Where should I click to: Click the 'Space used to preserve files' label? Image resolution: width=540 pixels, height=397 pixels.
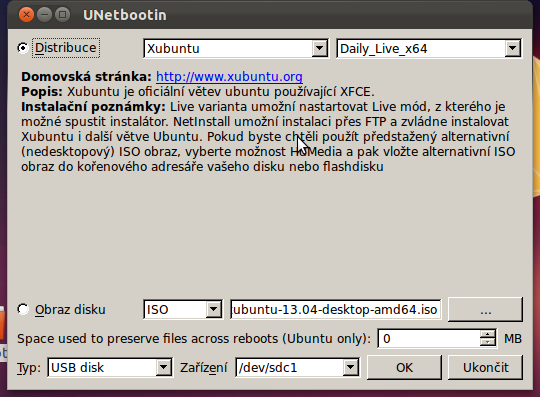[x=194, y=339]
